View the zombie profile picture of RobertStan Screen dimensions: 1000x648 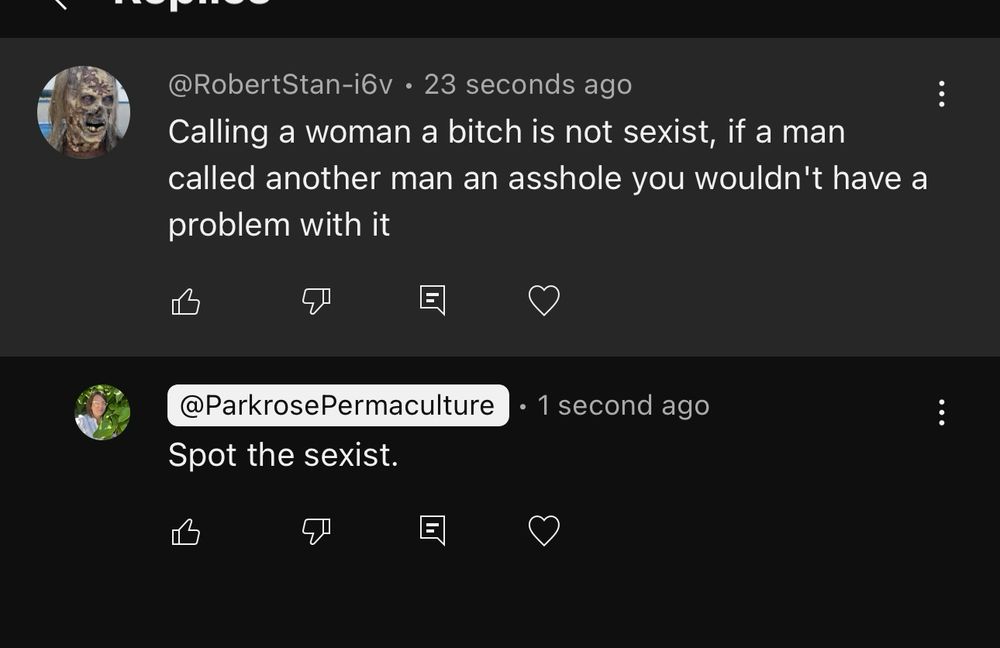pyautogui.click(x=84, y=112)
